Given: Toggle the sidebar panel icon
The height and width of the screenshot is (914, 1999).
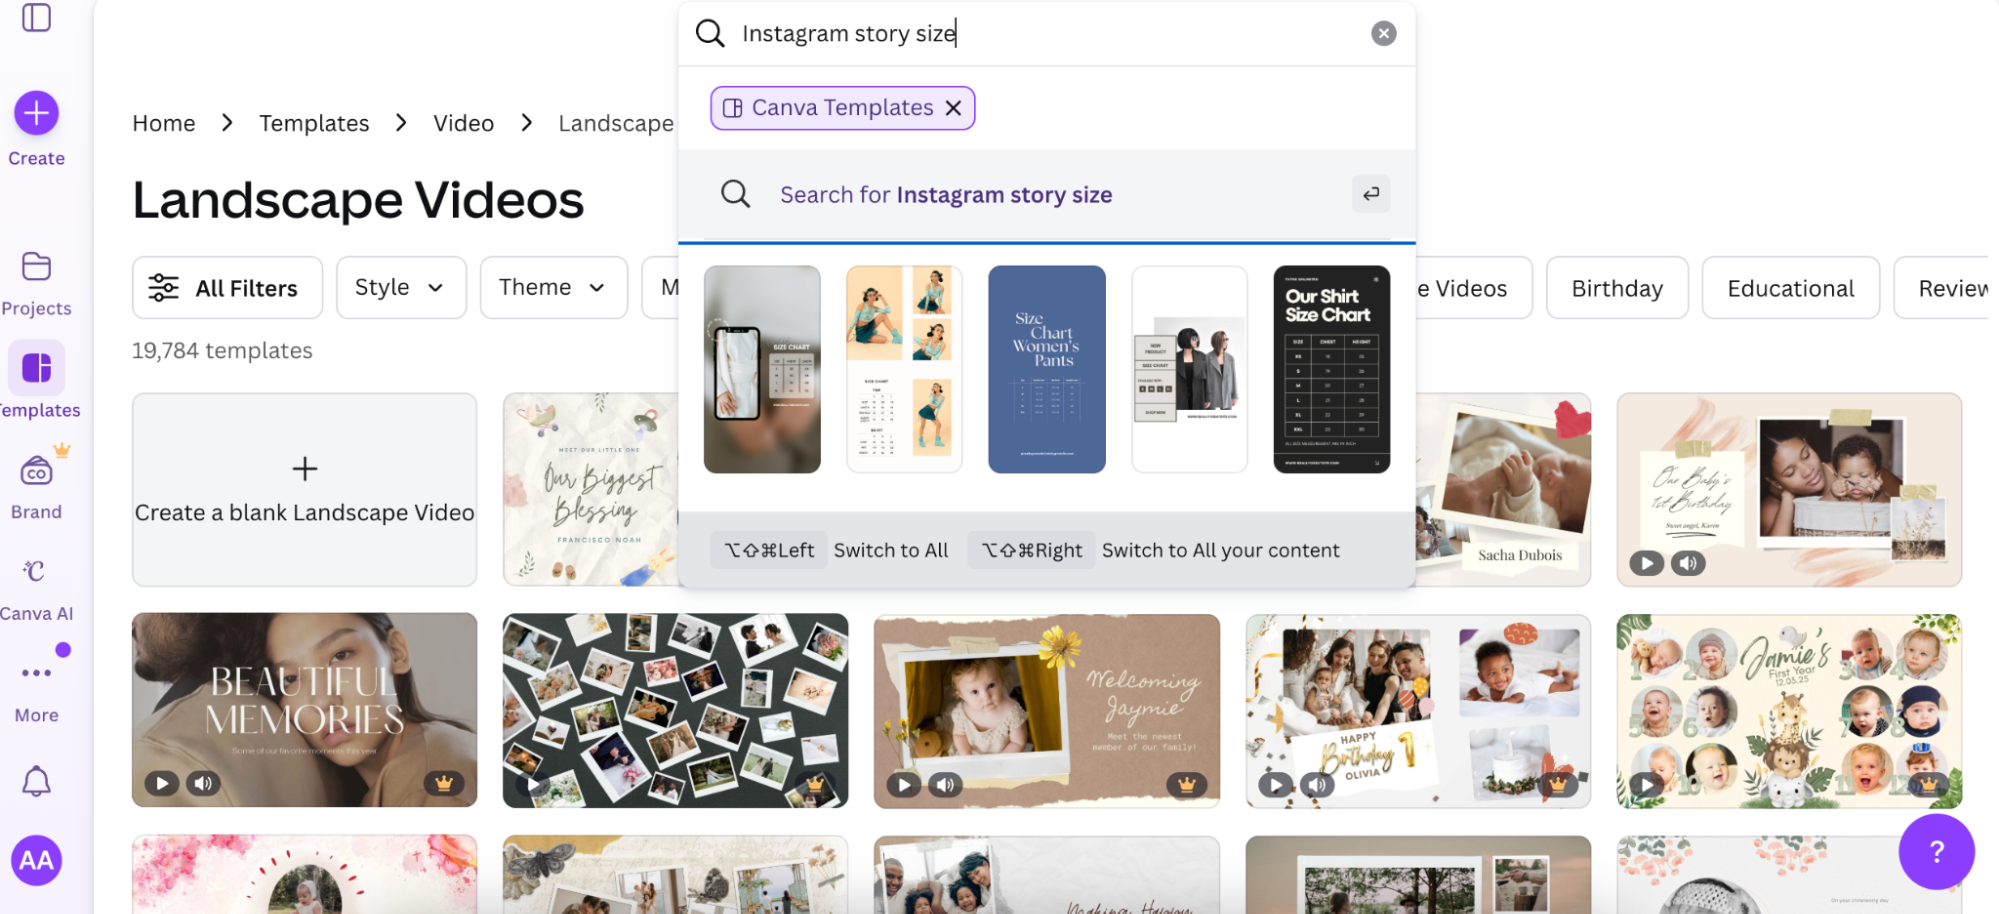Looking at the screenshot, I should (x=36, y=17).
